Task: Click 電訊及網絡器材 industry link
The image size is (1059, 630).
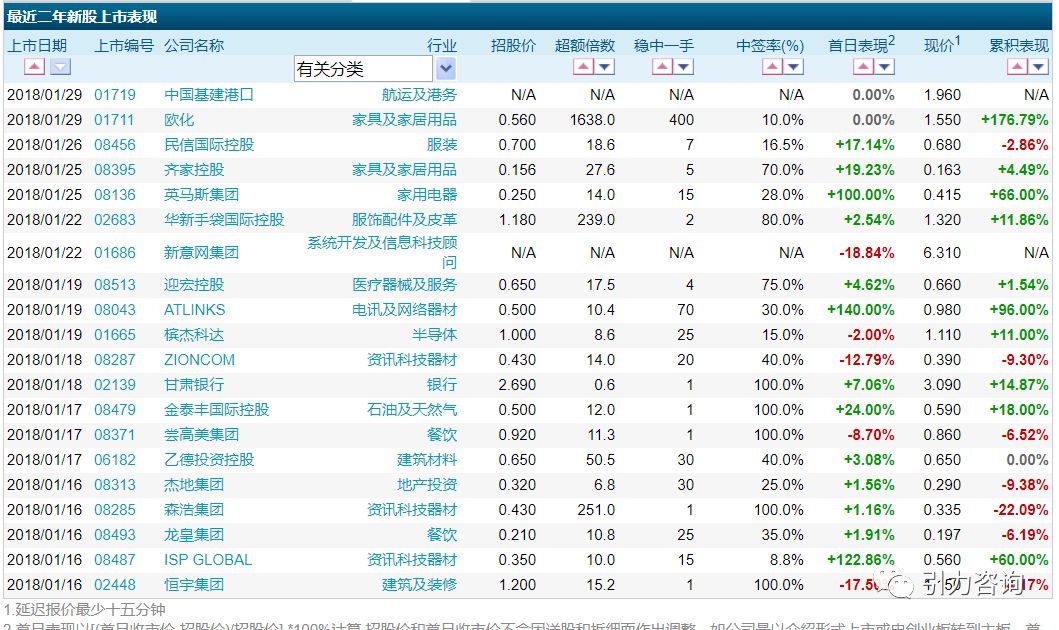Action: 404,309
